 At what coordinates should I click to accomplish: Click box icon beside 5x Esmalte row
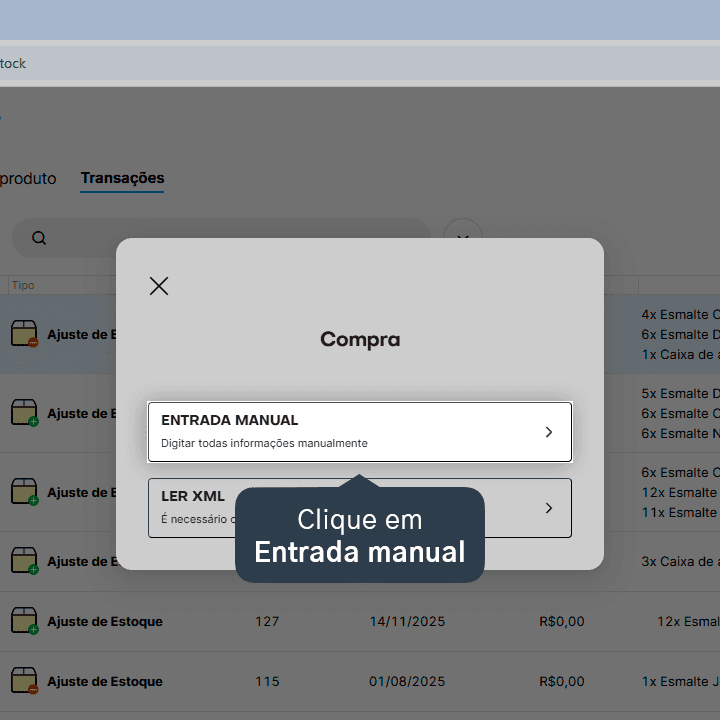pos(24,413)
